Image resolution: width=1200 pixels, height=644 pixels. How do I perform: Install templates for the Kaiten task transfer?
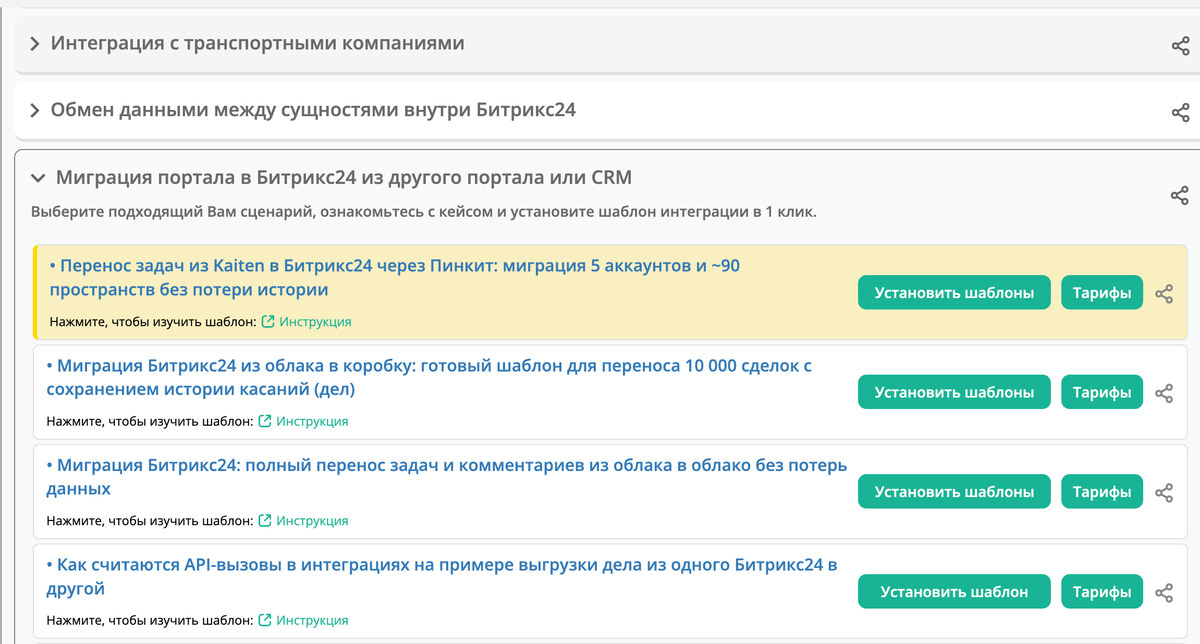point(954,293)
